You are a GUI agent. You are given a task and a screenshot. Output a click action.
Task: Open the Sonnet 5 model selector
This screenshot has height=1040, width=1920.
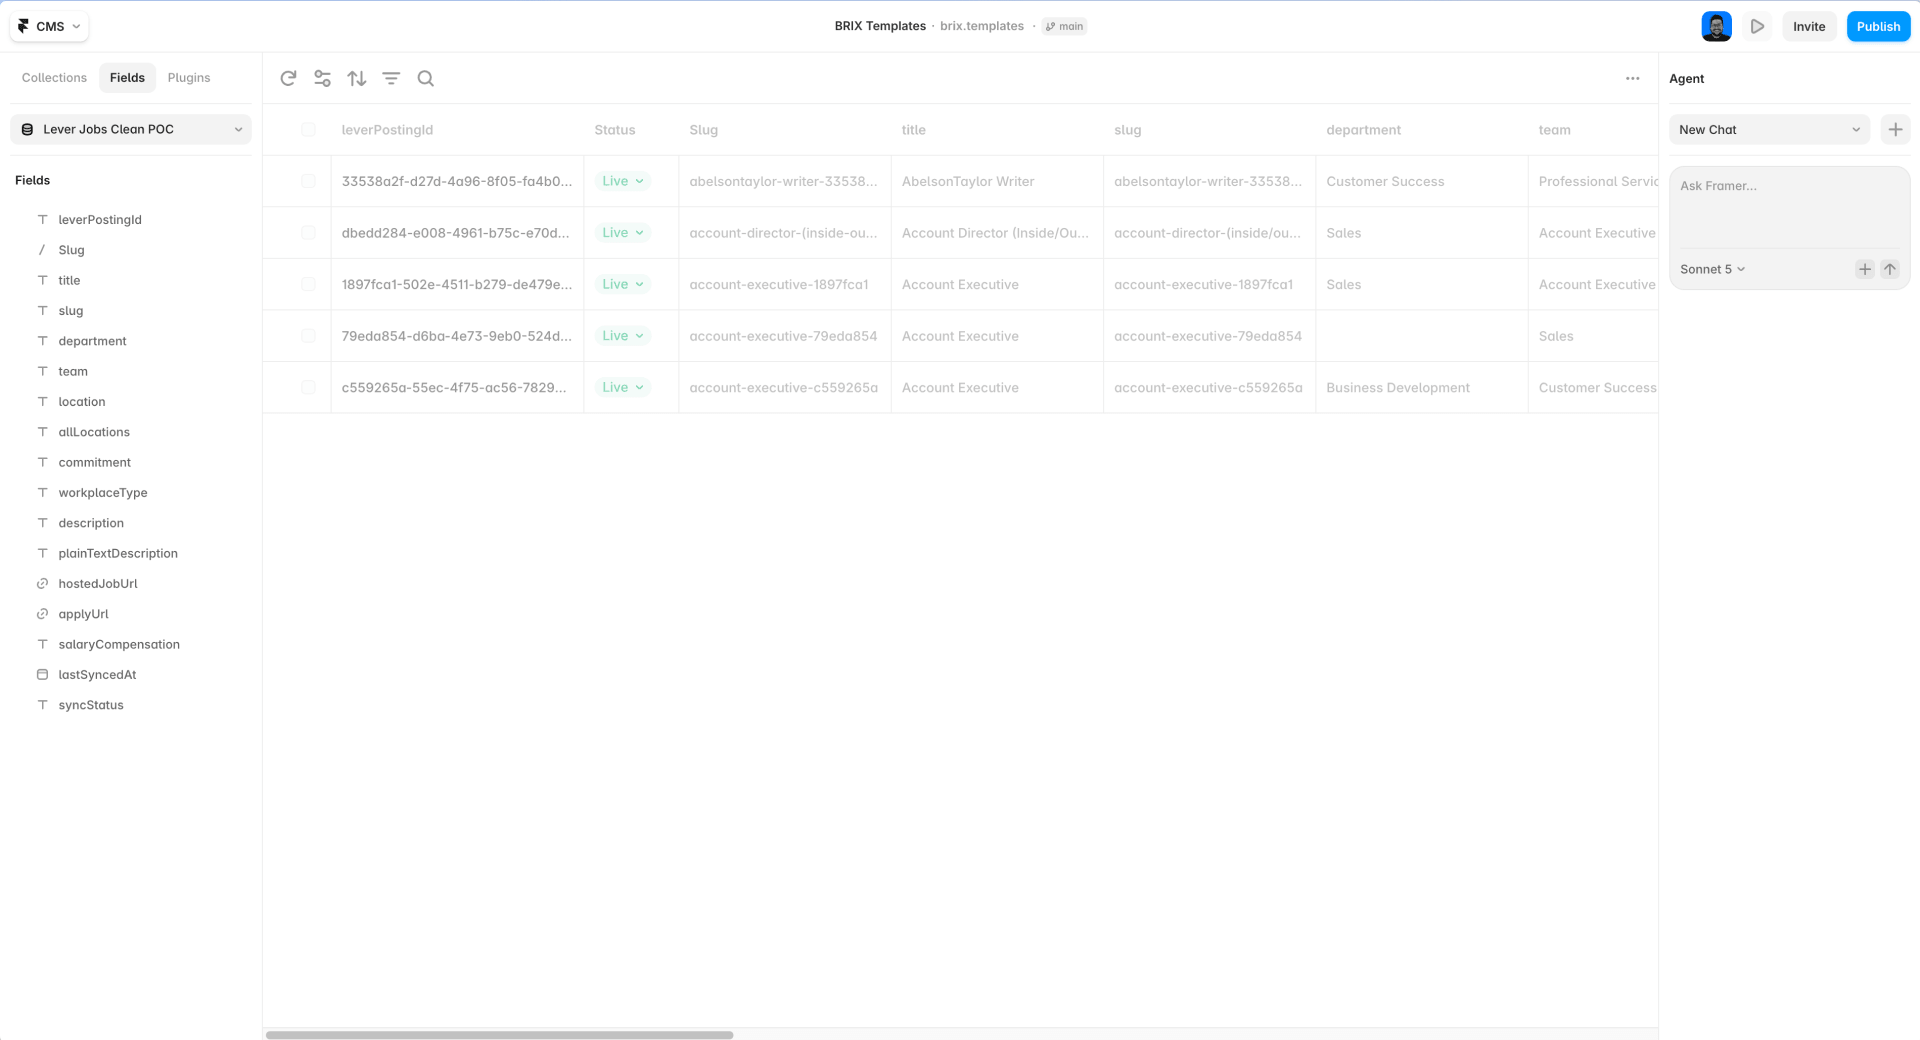click(1712, 269)
